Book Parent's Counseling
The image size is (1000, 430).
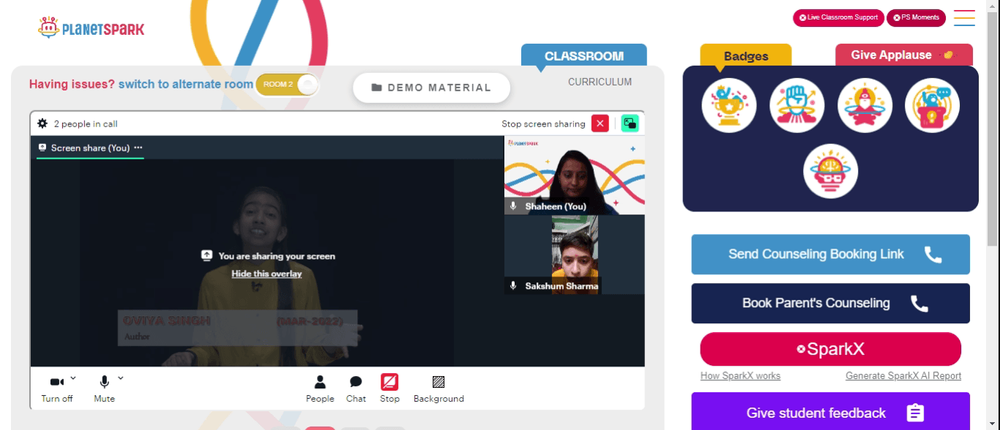[830, 303]
